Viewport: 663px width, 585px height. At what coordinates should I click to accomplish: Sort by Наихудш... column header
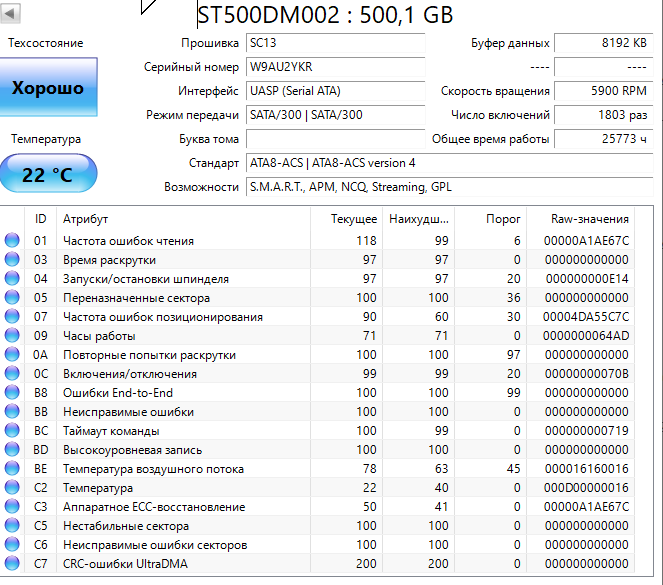point(419,219)
